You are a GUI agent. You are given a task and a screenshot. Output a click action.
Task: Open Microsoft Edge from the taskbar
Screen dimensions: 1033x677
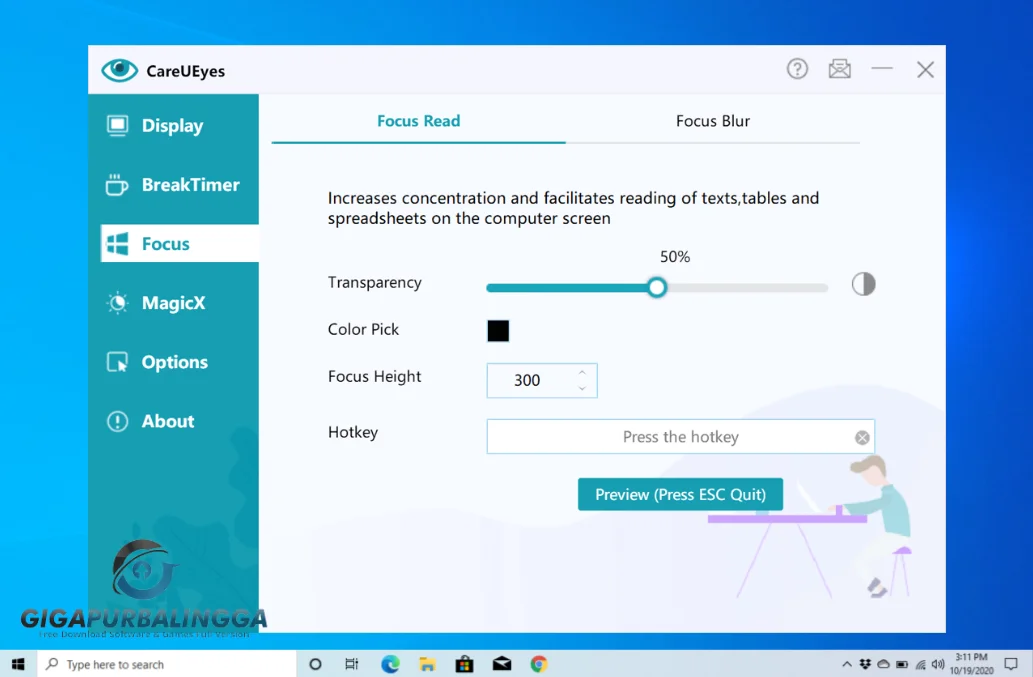[389, 664]
